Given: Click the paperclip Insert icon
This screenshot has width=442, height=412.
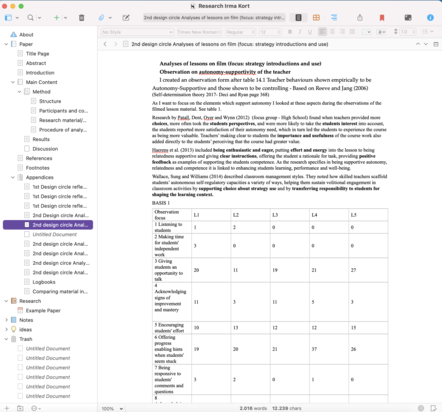Looking at the screenshot, I should tap(101, 18).
